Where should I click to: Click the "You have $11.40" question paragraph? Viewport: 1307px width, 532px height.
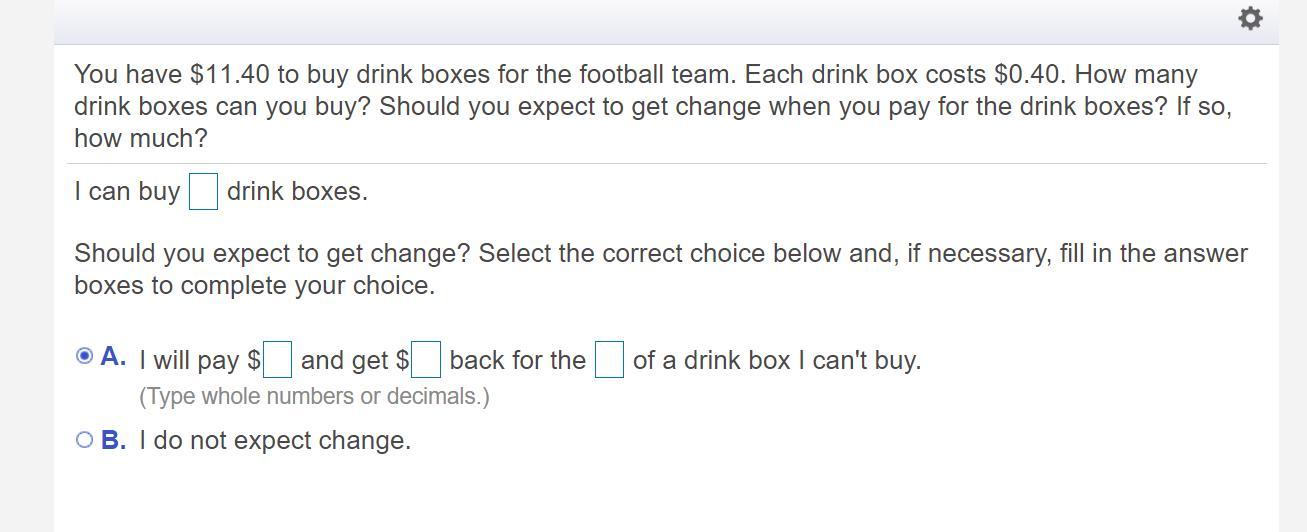point(650,106)
